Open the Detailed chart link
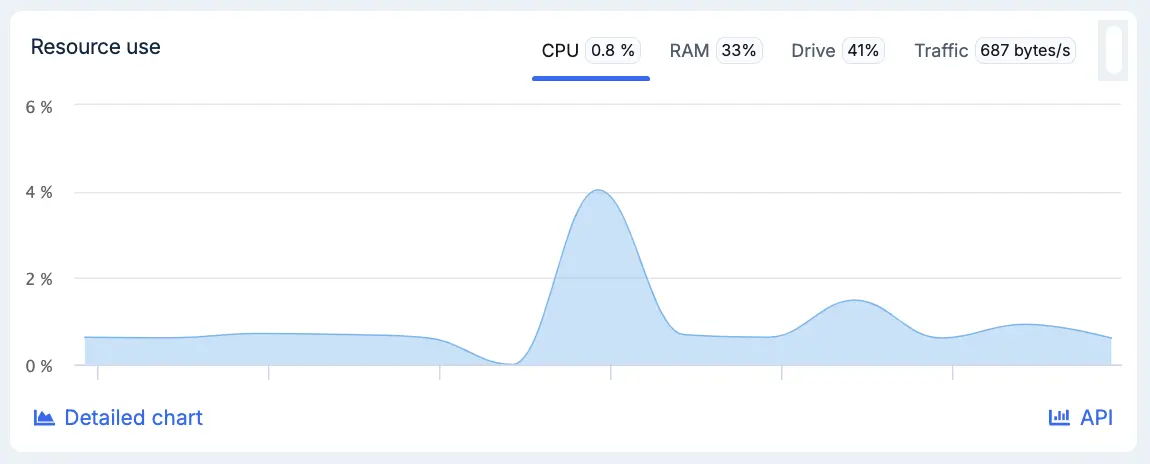The image size is (1150, 464). [119, 418]
